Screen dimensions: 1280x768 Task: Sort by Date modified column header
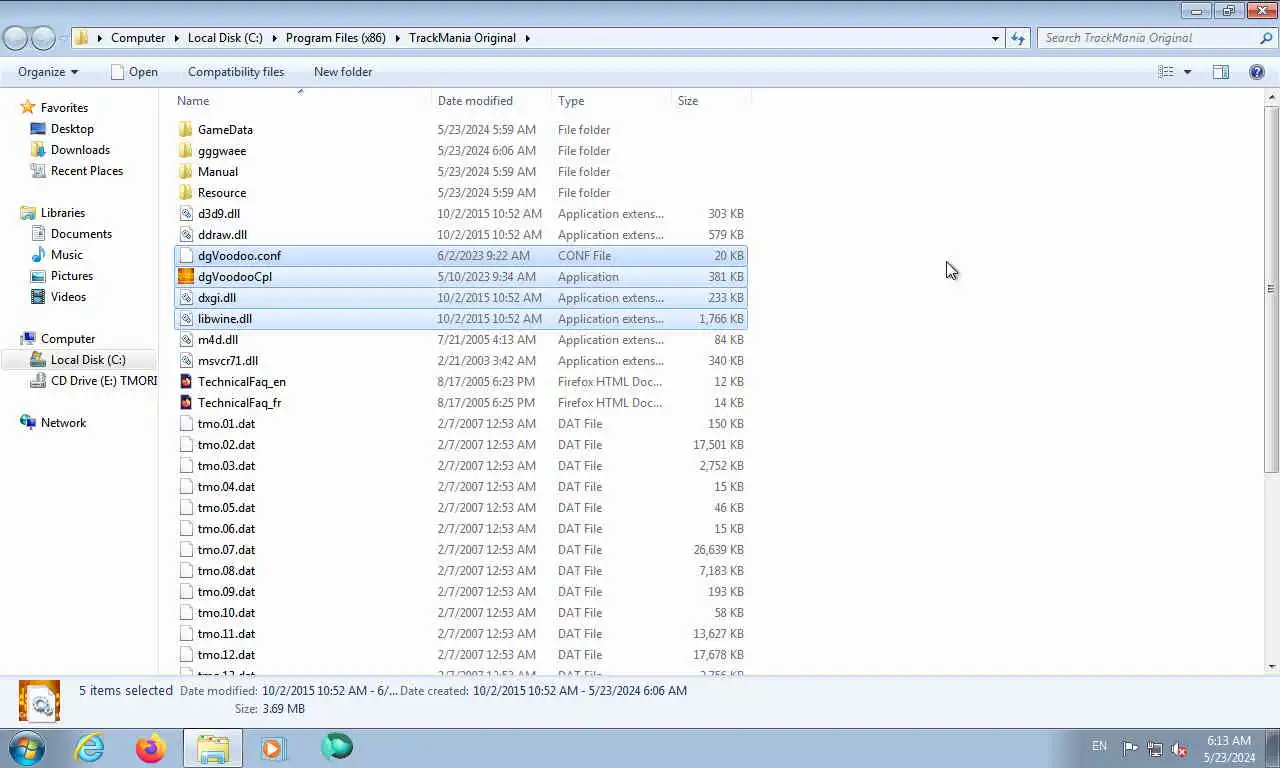[491, 101]
